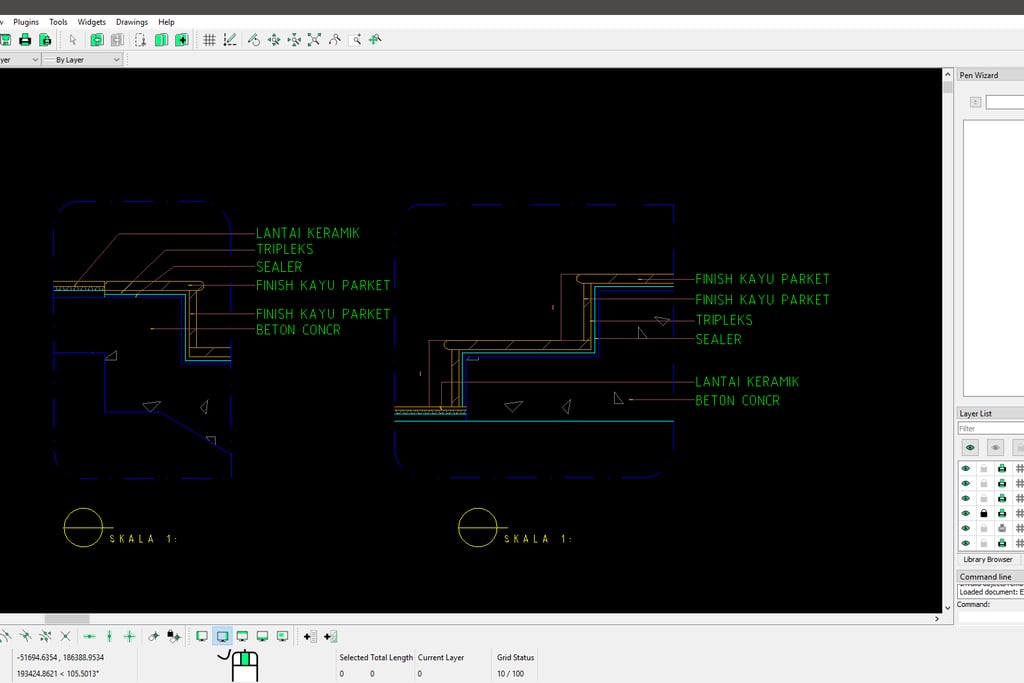Click the Pen Wizard panel title
Image resolution: width=1024 pixels, height=683 pixels.
coord(978,75)
